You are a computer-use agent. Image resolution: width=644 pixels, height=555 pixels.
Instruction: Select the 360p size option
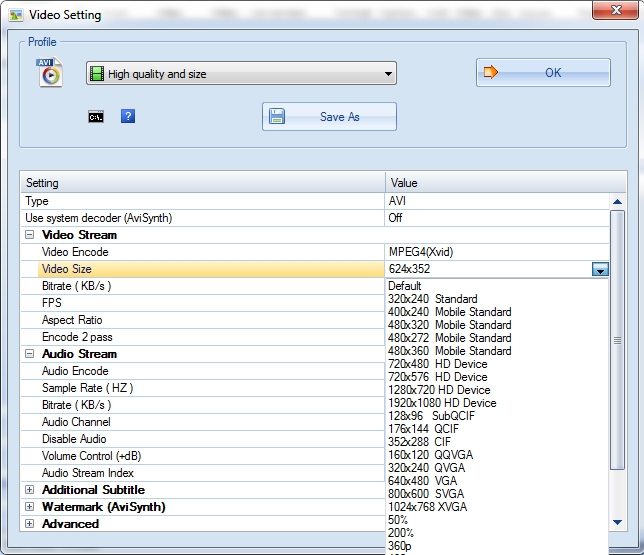tap(497, 546)
